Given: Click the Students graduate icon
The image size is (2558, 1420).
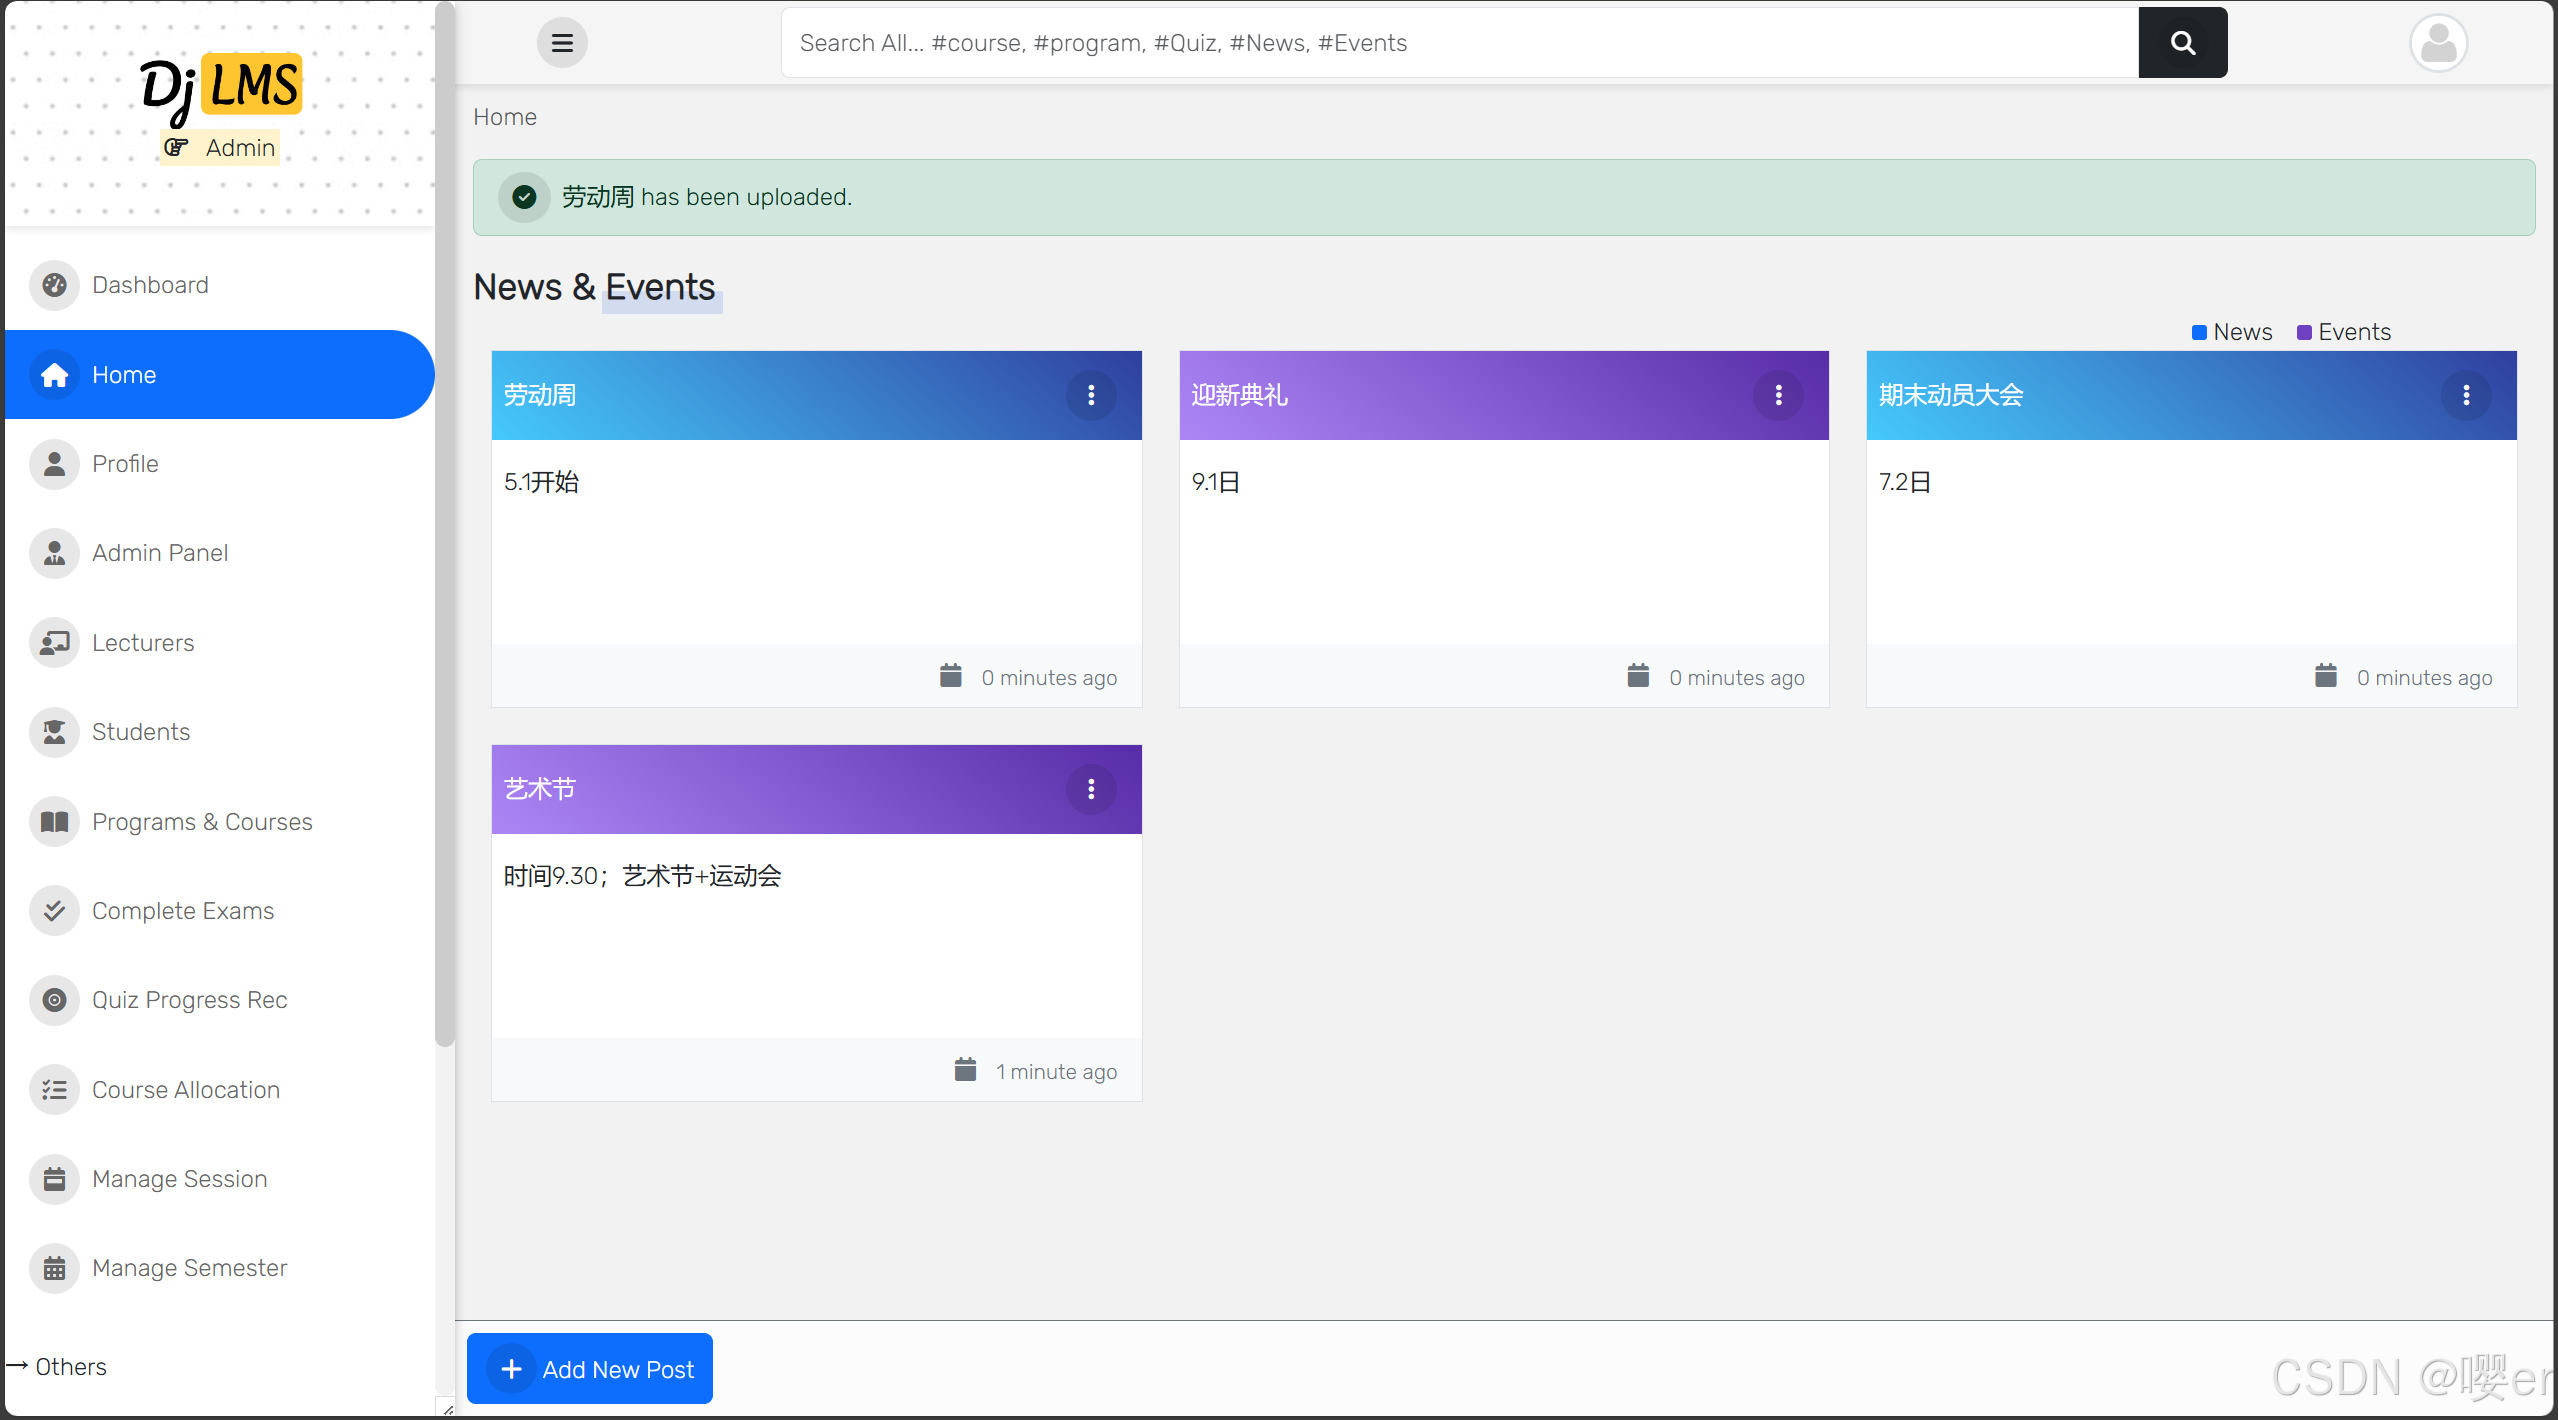Looking at the screenshot, I should point(54,732).
